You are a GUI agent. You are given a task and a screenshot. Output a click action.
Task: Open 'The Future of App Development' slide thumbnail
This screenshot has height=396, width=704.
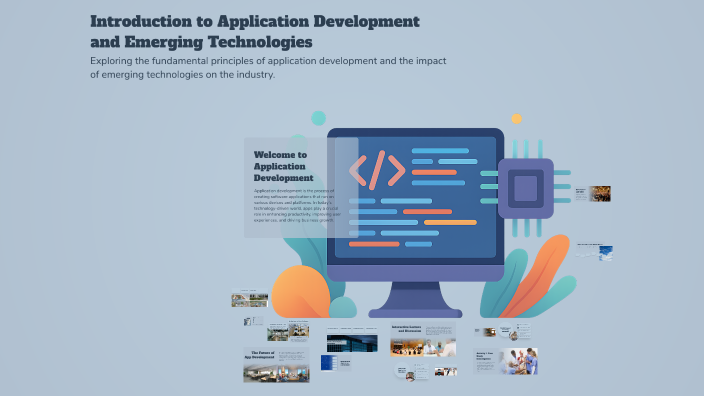(x=276, y=365)
